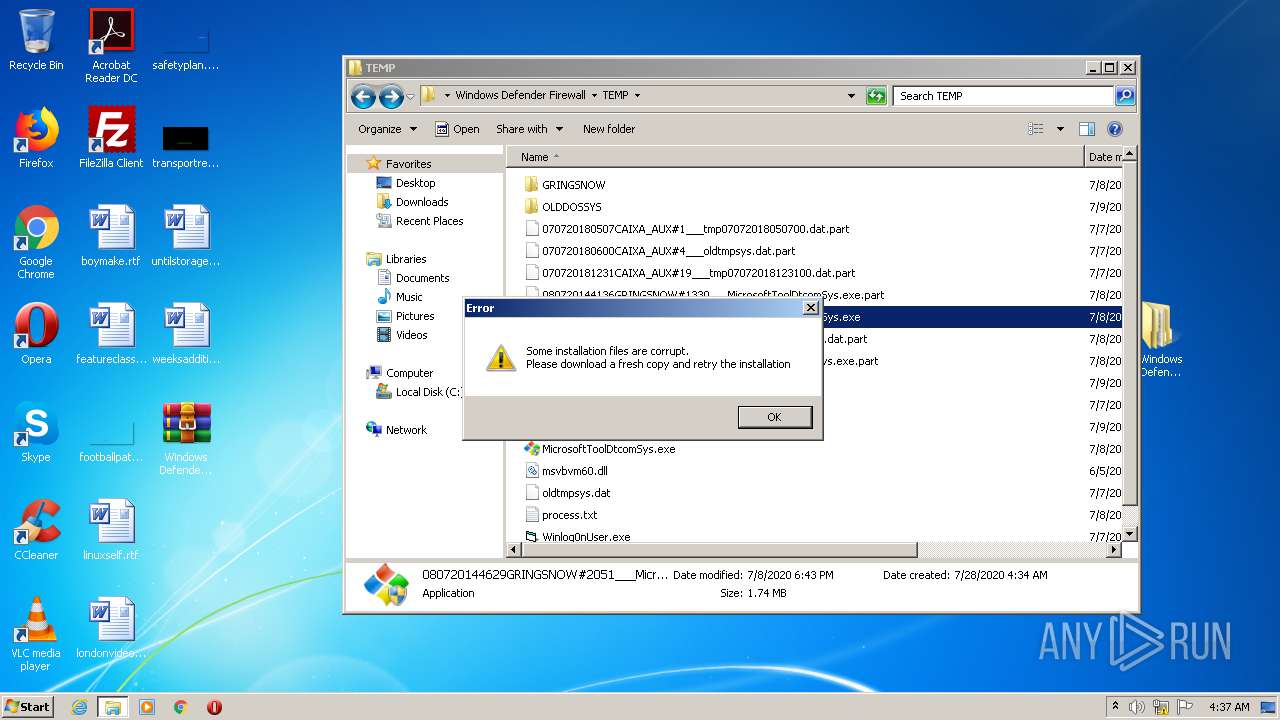Click Opera icon in taskbar
Screen dimensions: 1280x720
(x=214, y=707)
